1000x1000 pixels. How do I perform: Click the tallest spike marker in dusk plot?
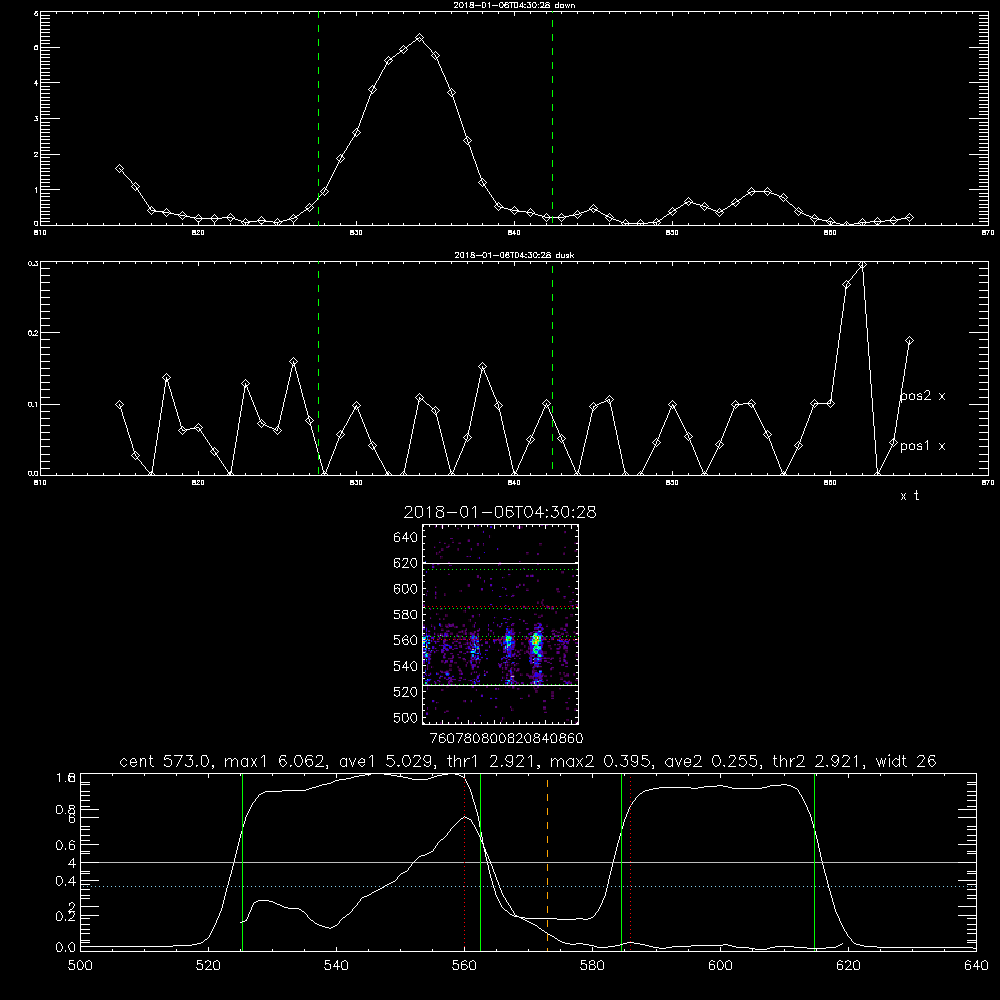(862, 265)
